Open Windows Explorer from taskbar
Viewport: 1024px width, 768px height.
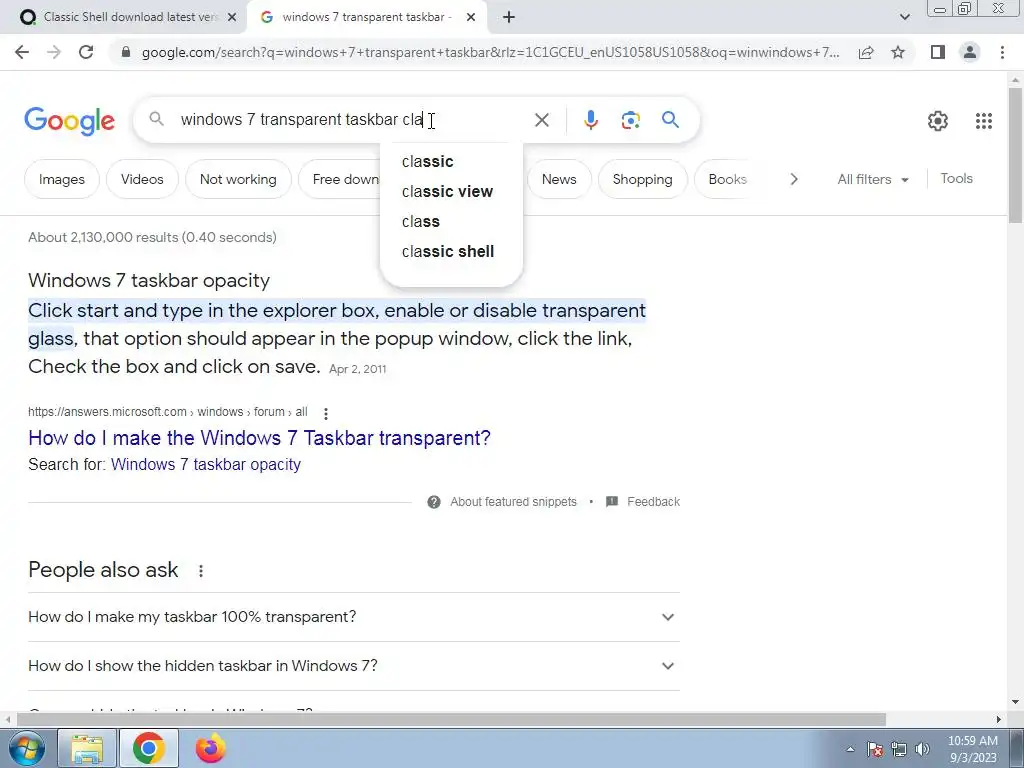(x=87, y=748)
